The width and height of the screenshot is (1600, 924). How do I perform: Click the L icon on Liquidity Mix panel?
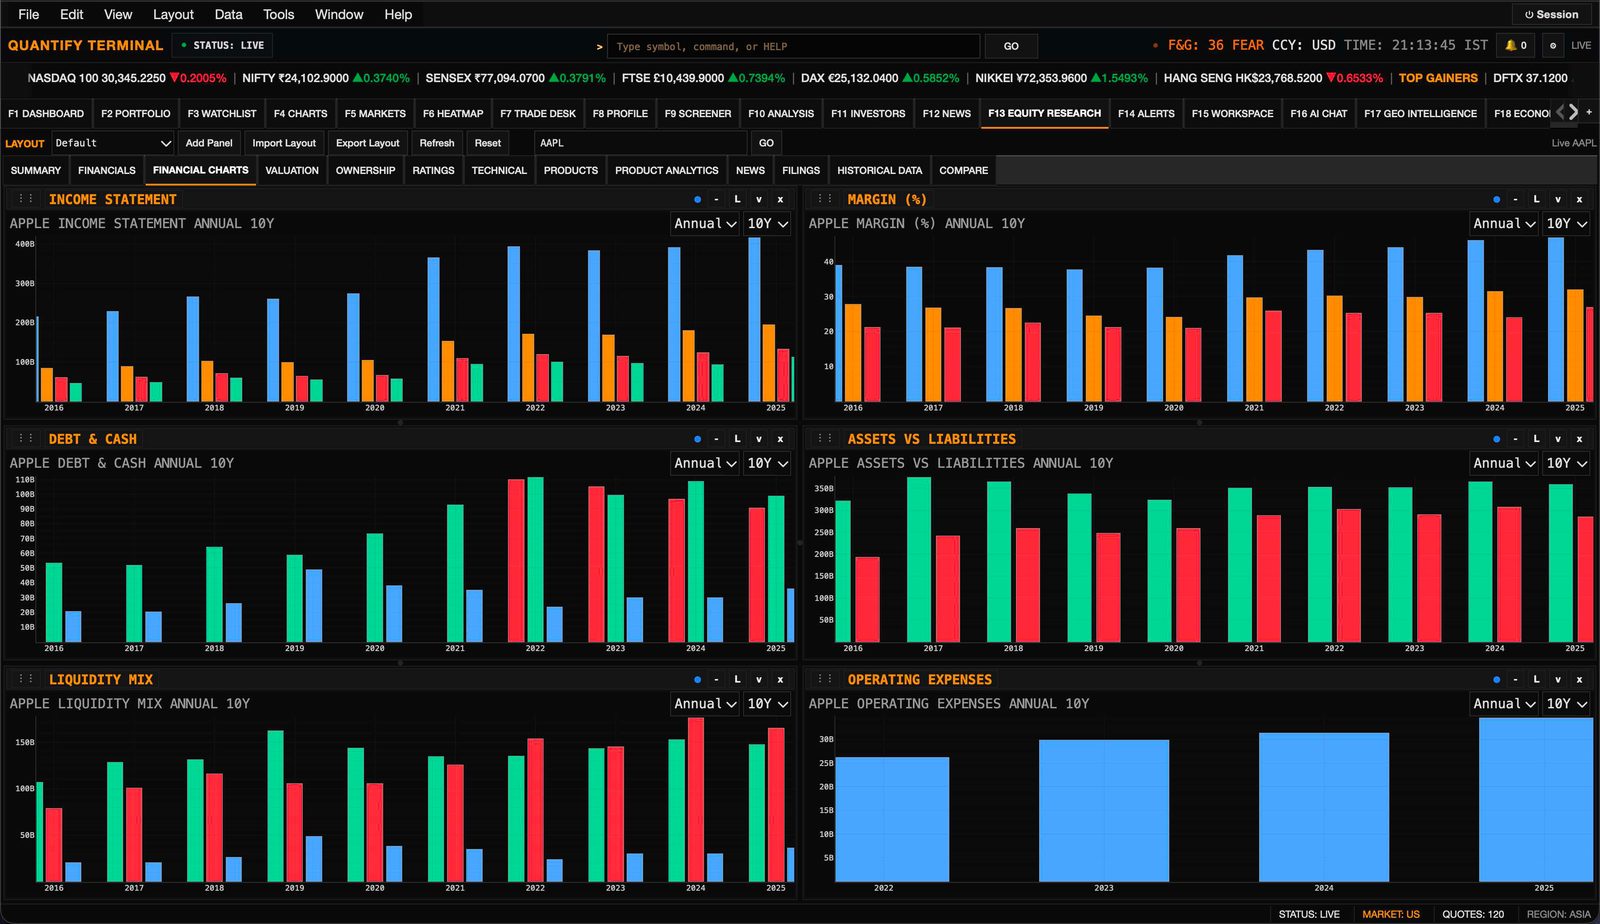738,679
